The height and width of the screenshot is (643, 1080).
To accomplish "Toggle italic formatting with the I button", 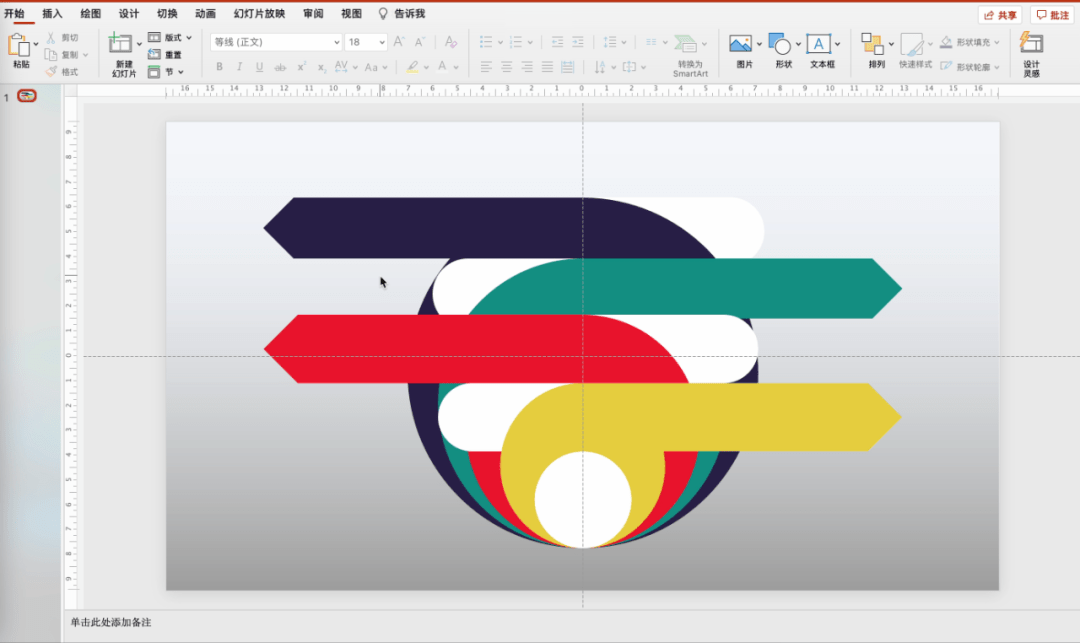I will pyautogui.click(x=239, y=67).
